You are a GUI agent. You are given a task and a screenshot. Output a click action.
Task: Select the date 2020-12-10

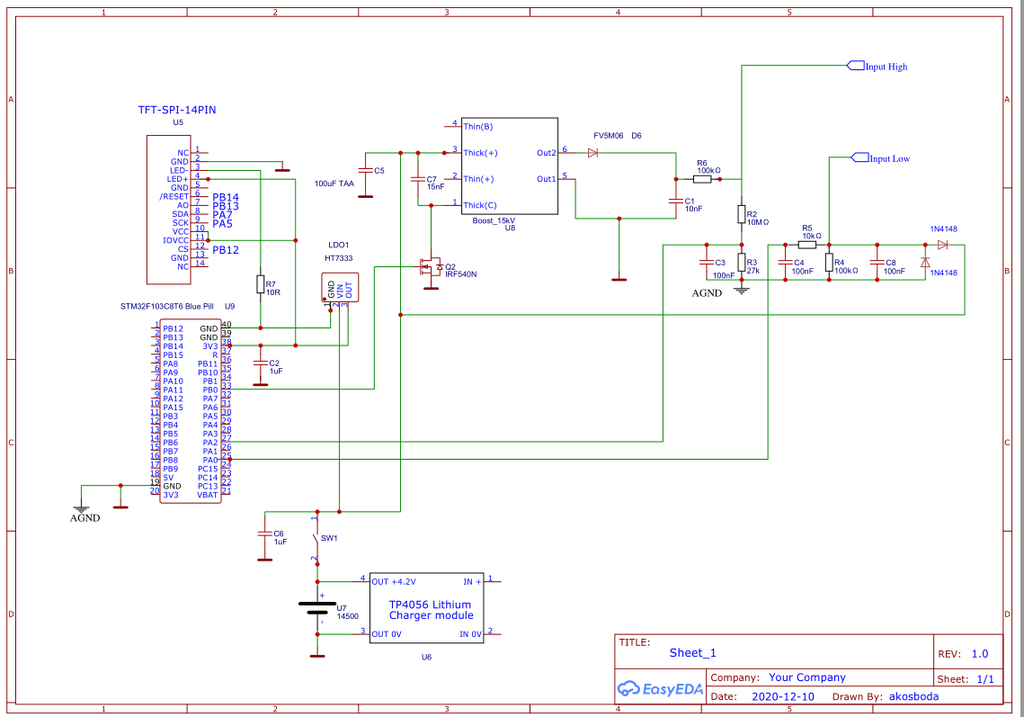click(x=783, y=697)
